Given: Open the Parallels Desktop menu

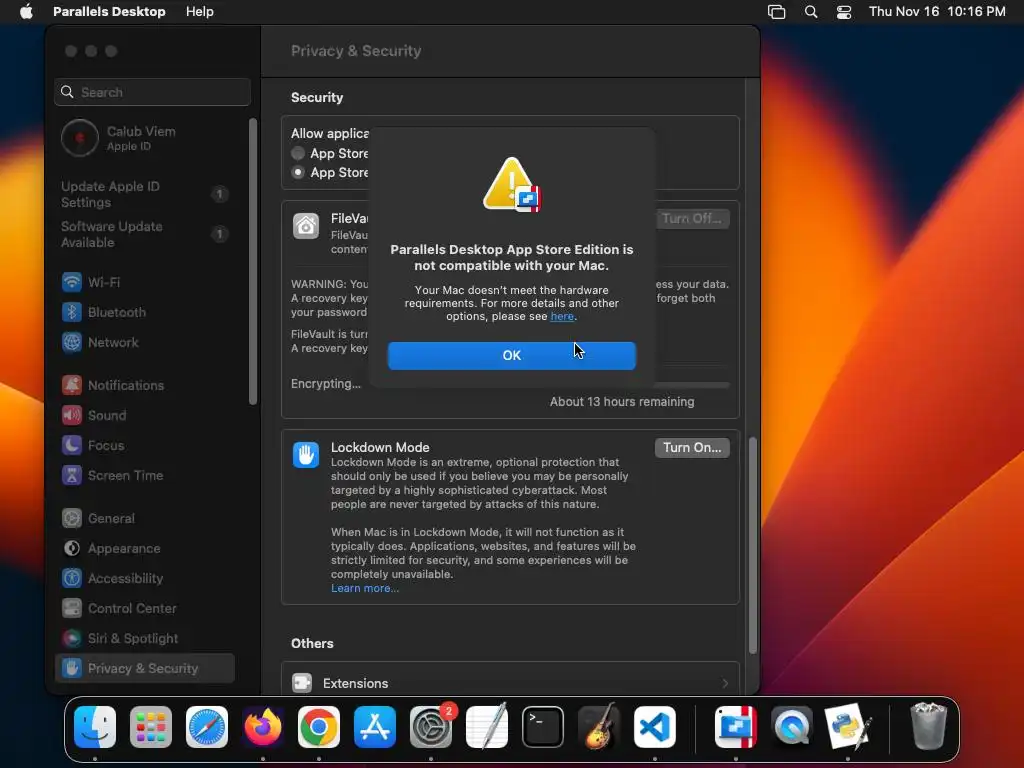Looking at the screenshot, I should click(x=109, y=11).
